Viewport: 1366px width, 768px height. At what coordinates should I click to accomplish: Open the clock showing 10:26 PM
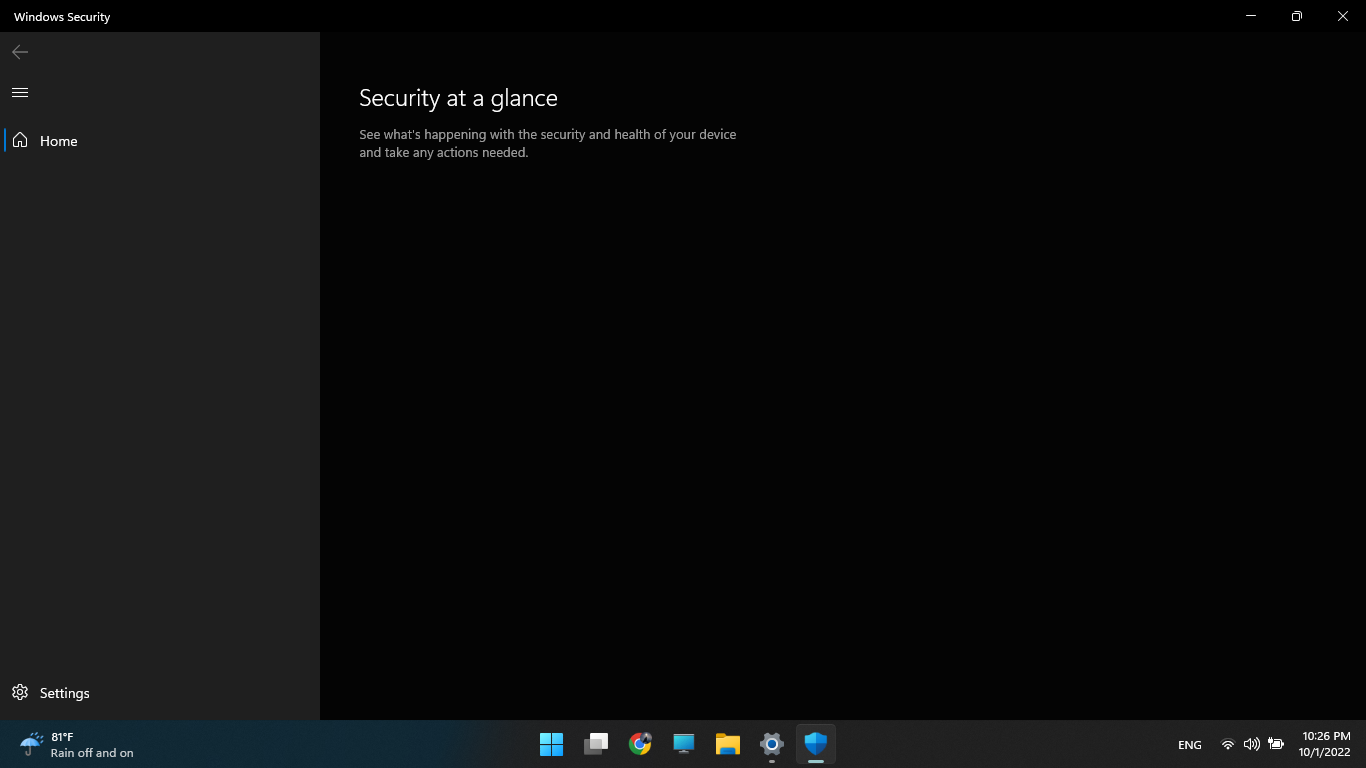1326,744
